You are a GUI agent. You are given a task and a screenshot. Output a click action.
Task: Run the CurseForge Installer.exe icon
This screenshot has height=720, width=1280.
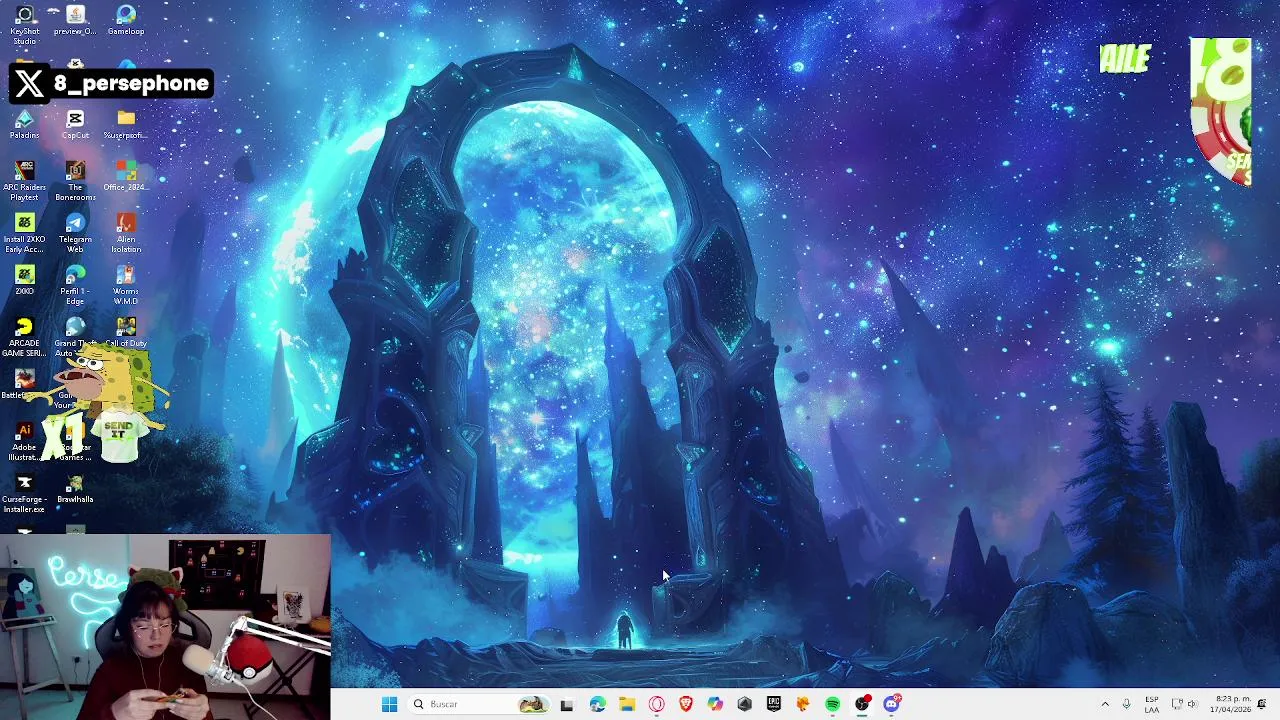point(25,493)
